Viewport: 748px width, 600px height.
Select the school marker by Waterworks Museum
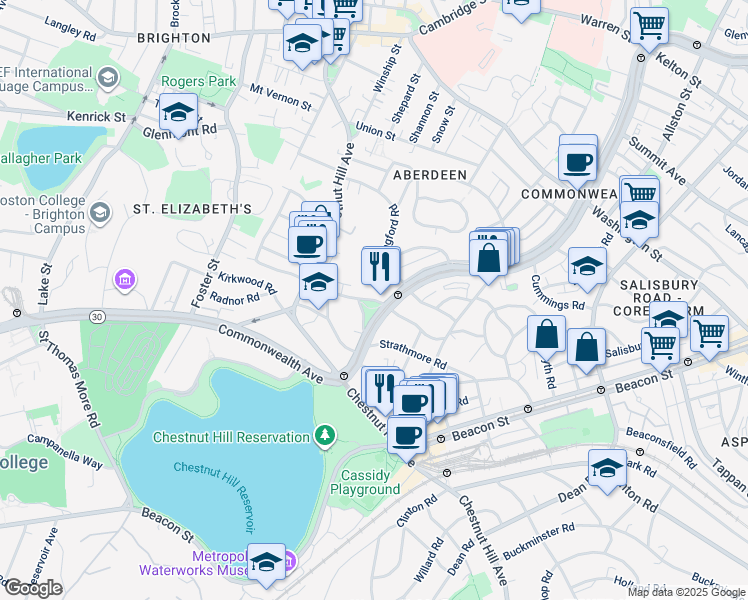coord(266,563)
